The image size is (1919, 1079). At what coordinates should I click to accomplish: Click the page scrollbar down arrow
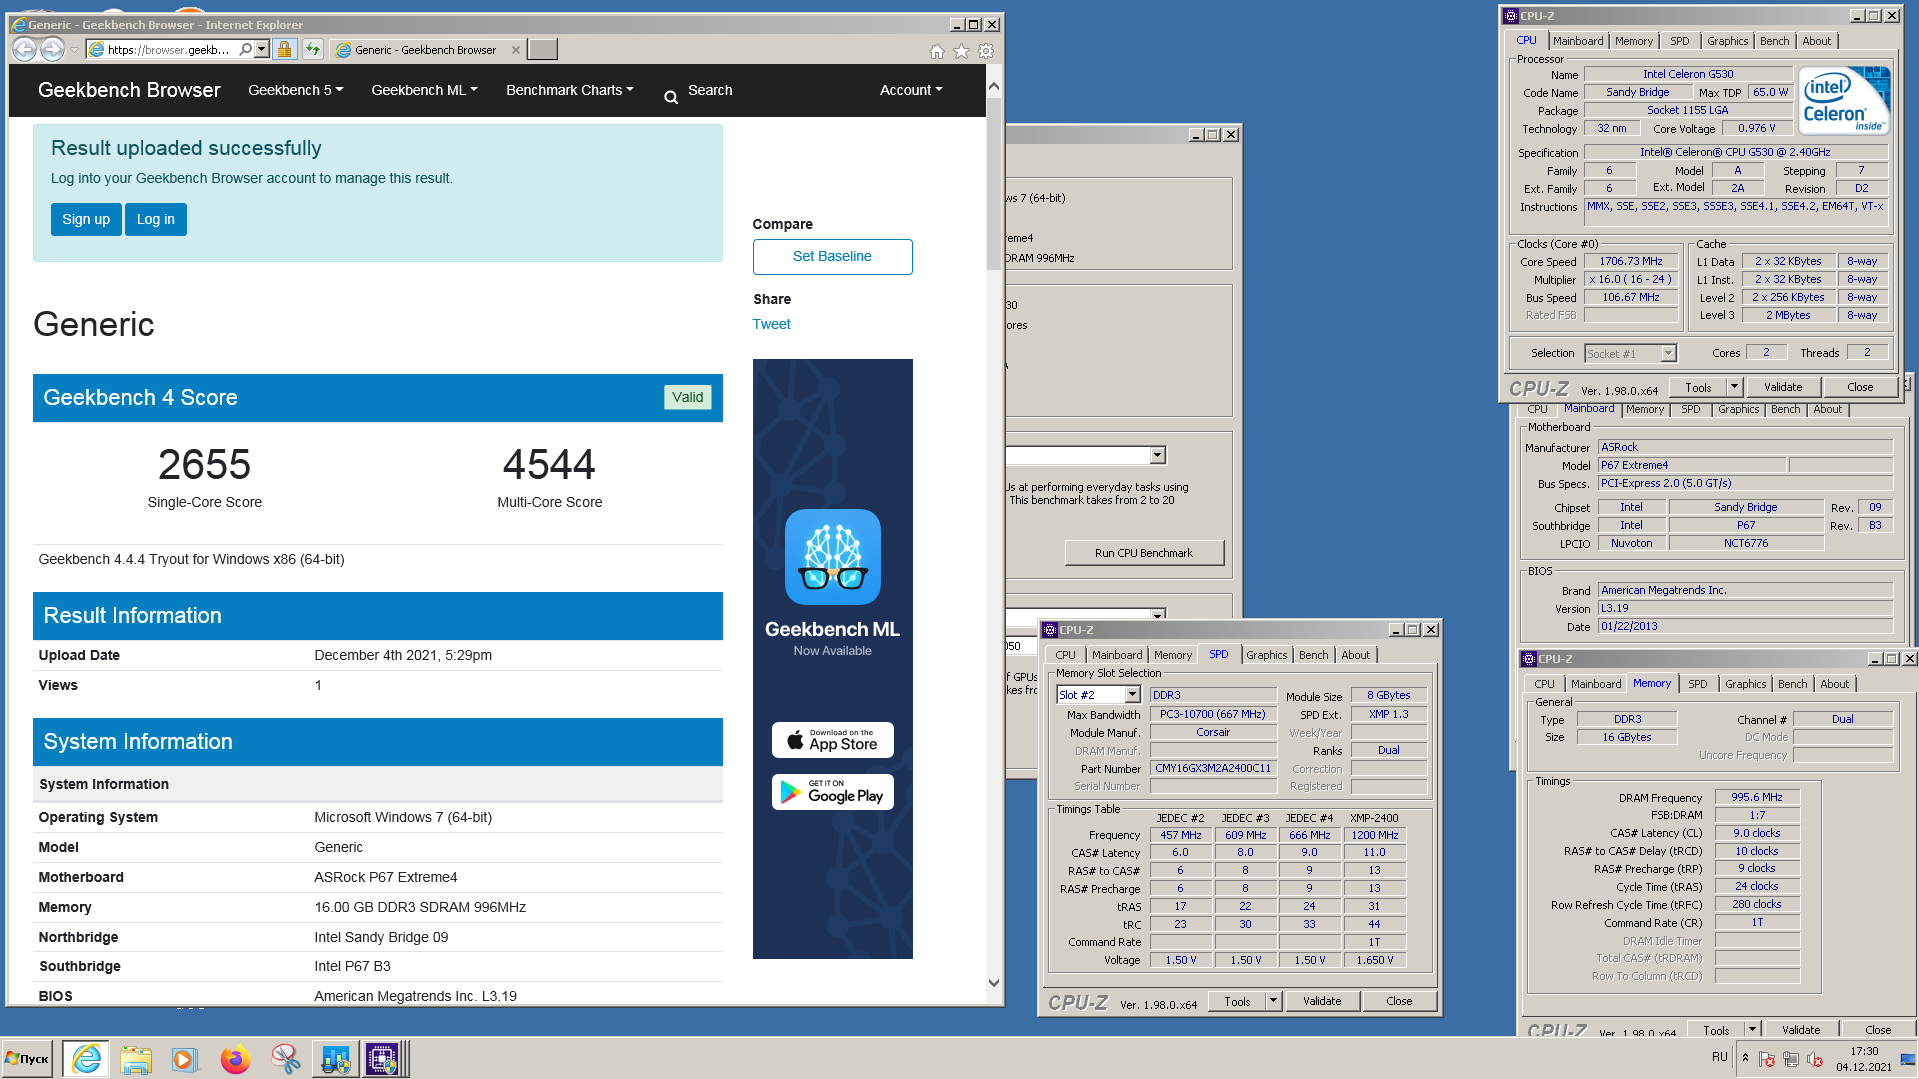pyautogui.click(x=993, y=983)
